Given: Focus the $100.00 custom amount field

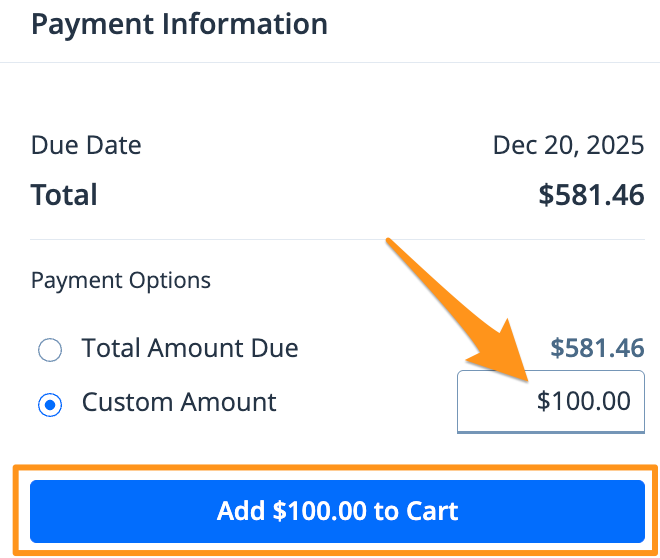Looking at the screenshot, I should 551,401.
